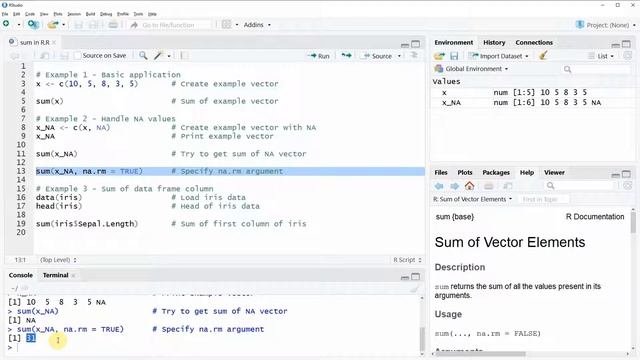Click the clear console broom icon
Image resolution: width=640 pixels, height=360 pixels.
[x=415, y=289]
